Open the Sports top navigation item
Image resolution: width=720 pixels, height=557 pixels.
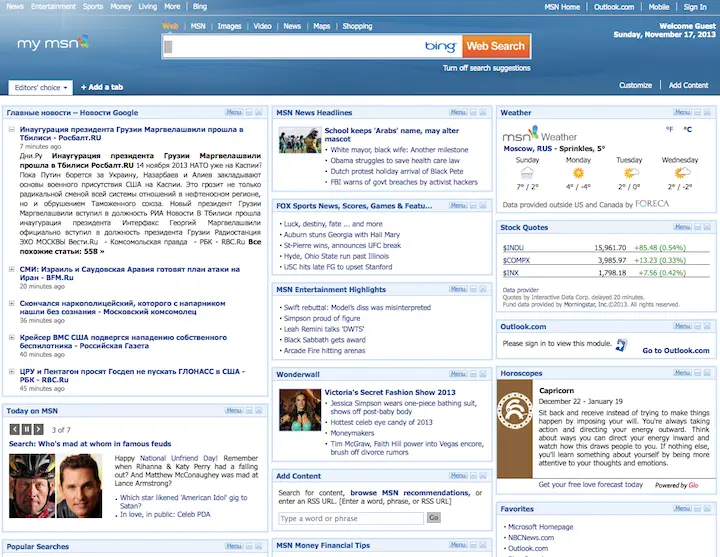pos(93,6)
